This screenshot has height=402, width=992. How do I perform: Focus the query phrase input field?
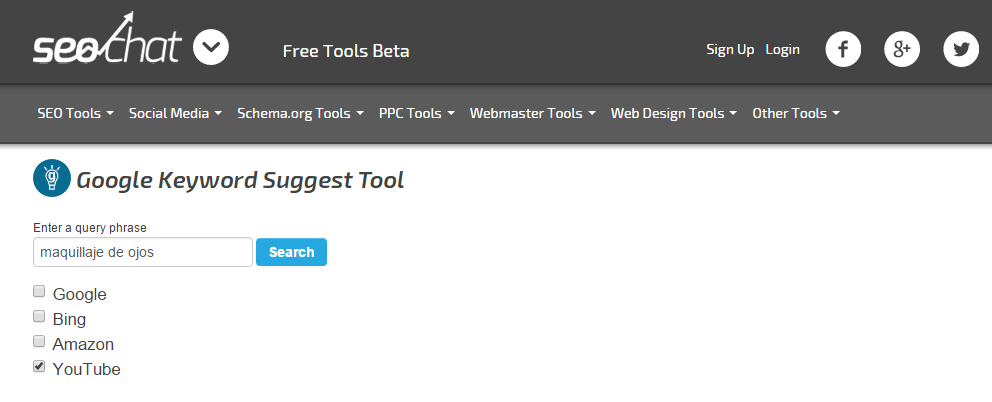pos(143,252)
